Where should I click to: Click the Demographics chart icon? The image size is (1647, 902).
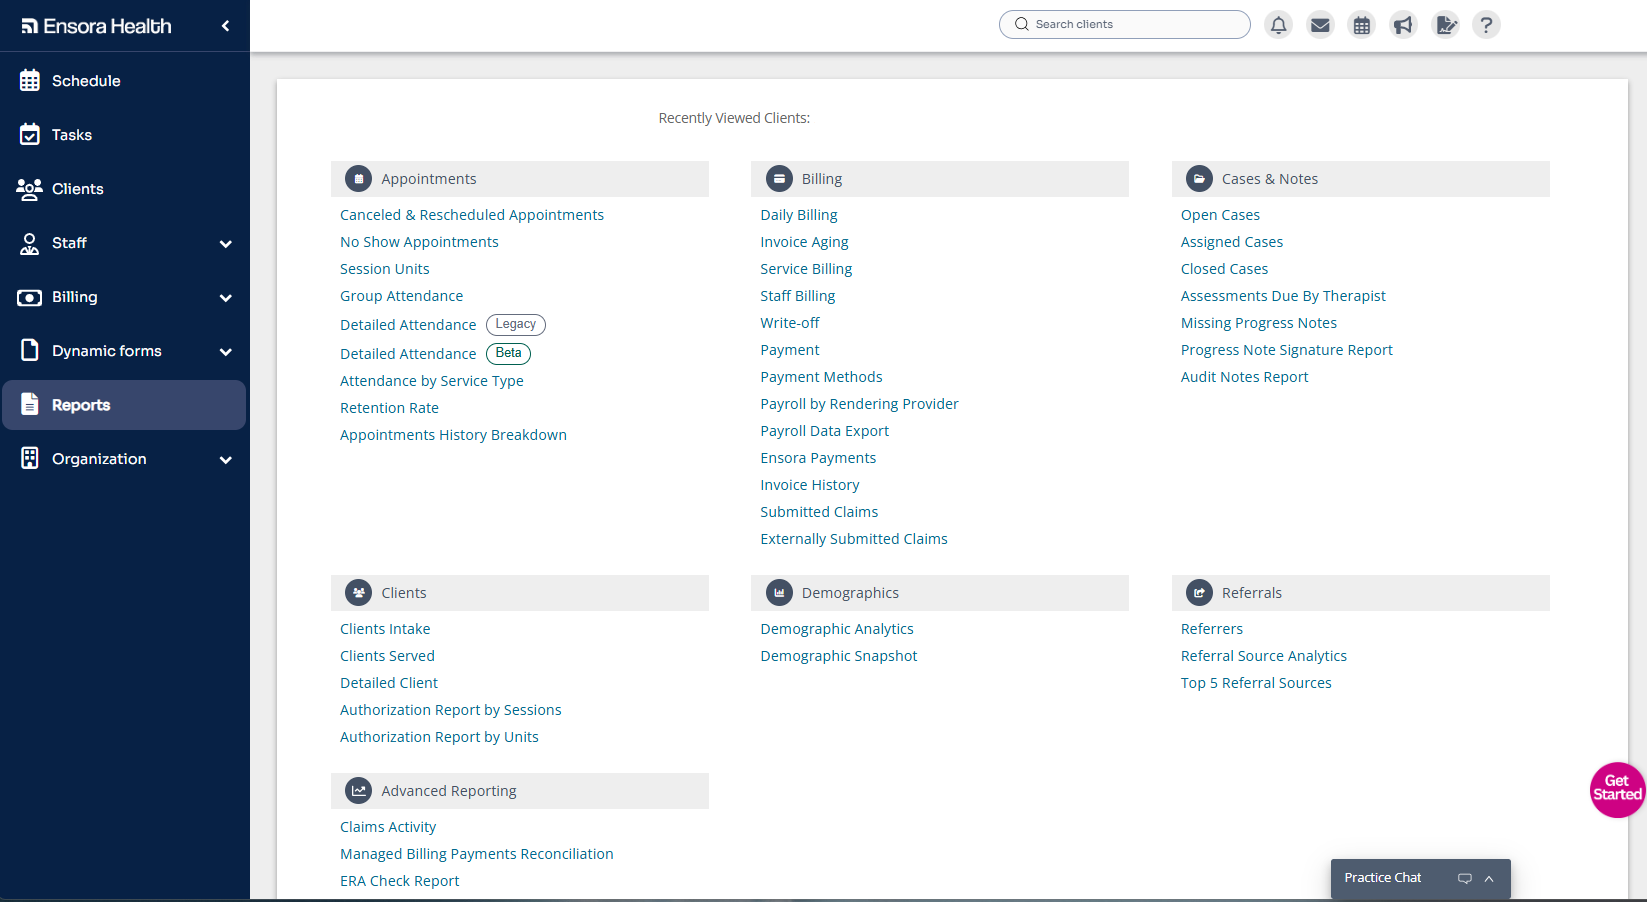coord(779,593)
